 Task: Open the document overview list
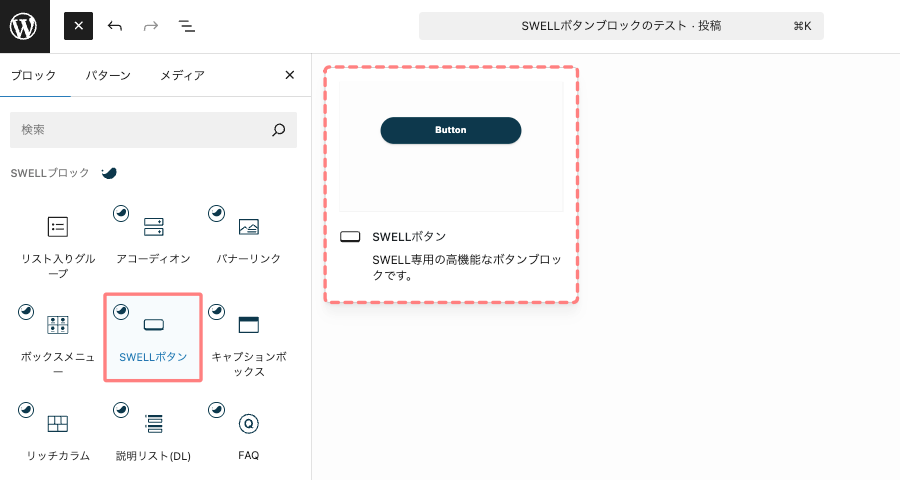click(x=187, y=26)
